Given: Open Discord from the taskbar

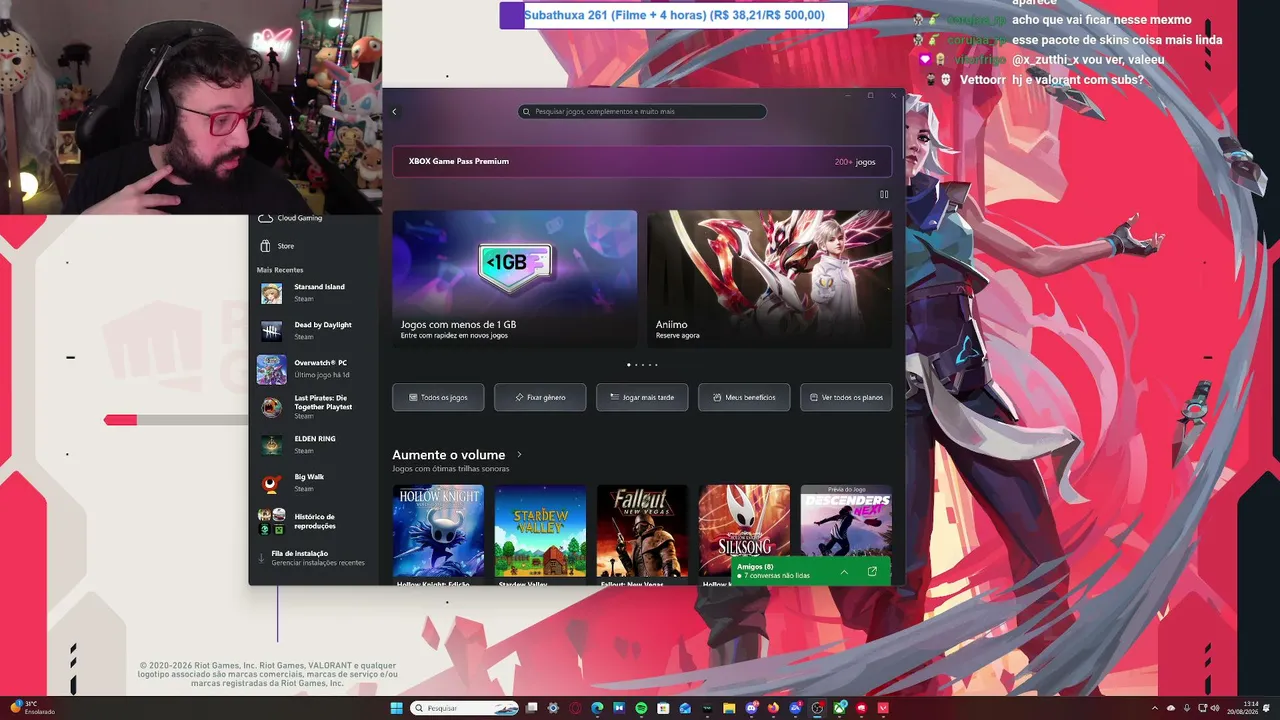Looking at the screenshot, I should coord(751,708).
